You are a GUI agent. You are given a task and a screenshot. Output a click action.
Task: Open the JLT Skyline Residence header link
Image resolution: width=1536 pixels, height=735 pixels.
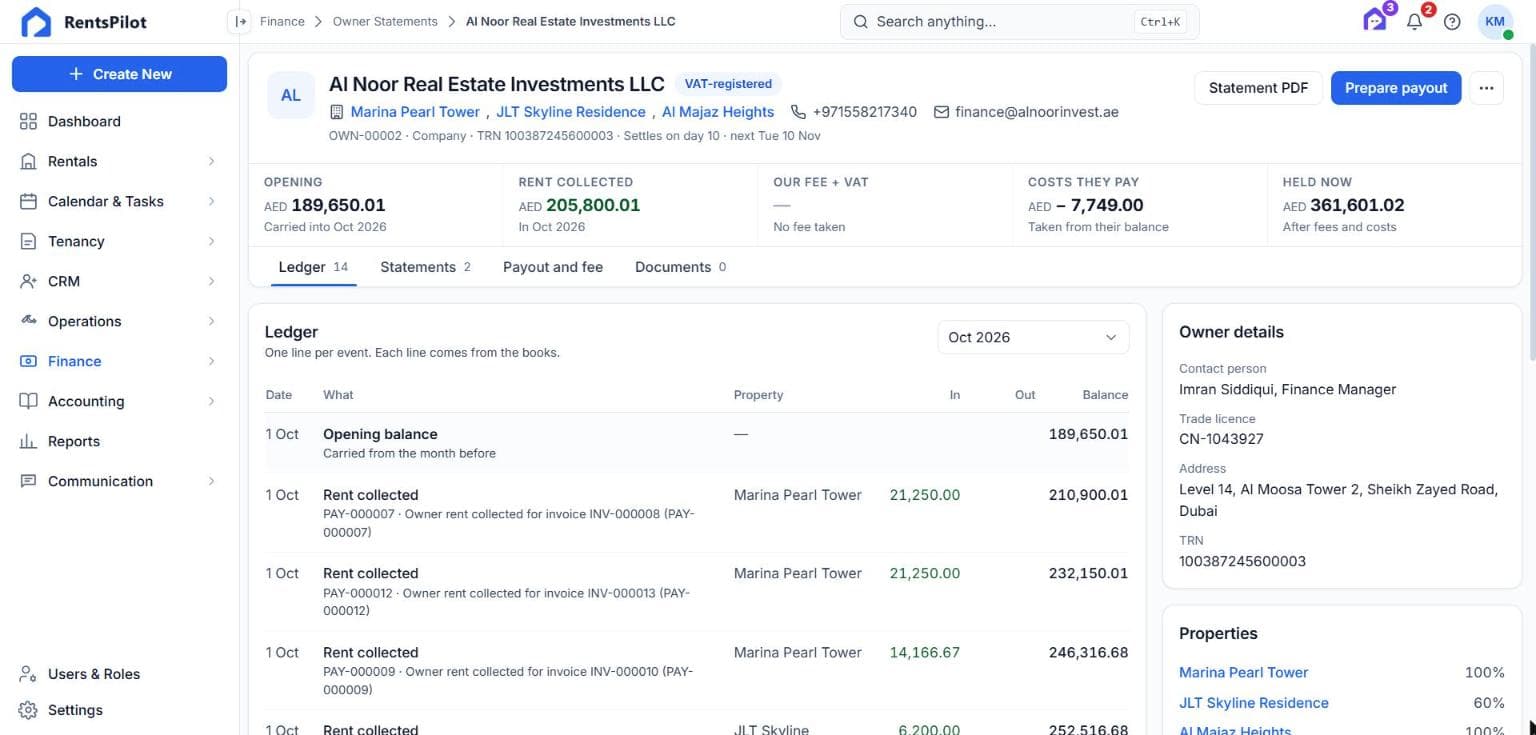coord(571,112)
